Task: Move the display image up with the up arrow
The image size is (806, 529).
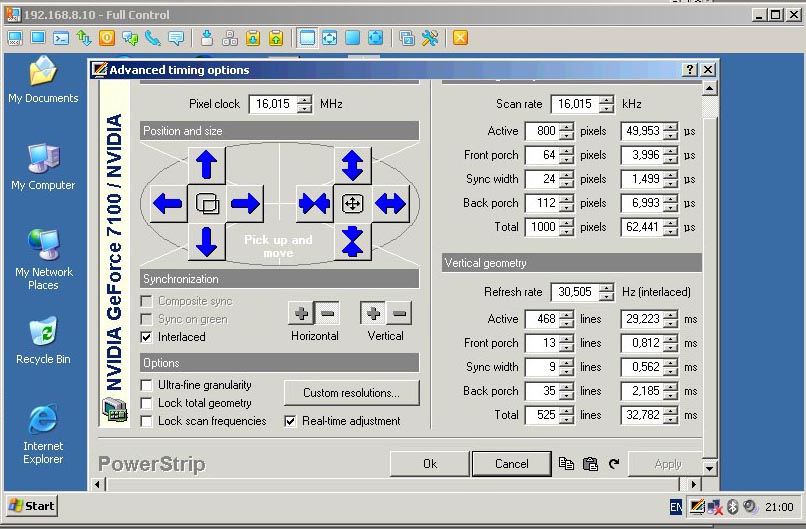Action: [x=207, y=165]
